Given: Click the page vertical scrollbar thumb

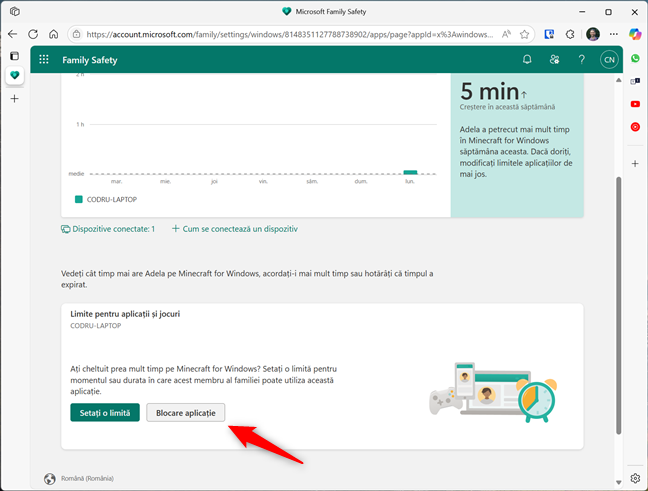Looking at the screenshot, I should click(619, 306).
